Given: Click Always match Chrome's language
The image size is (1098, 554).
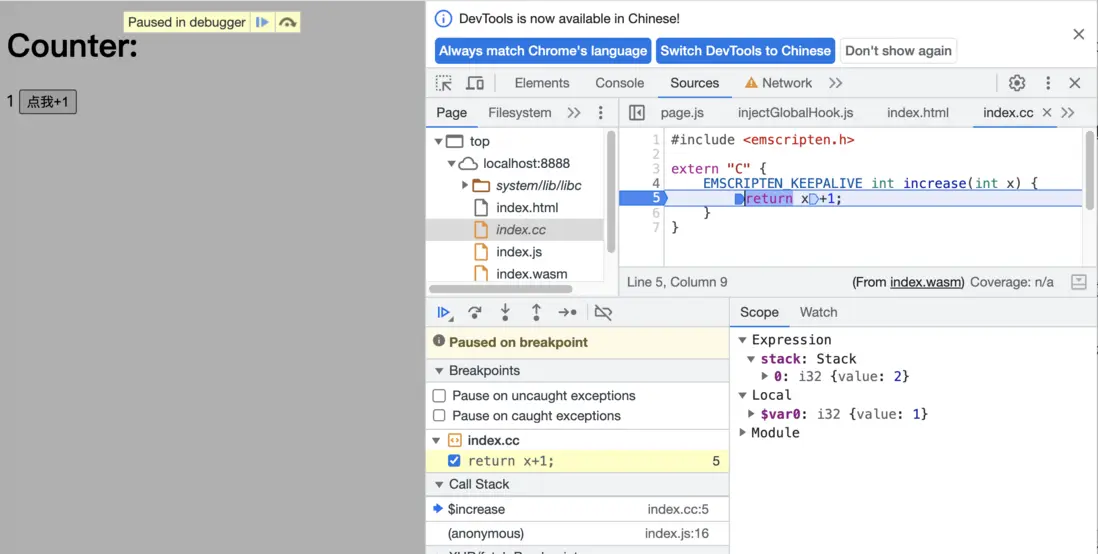Looking at the screenshot, I should 543,50.
